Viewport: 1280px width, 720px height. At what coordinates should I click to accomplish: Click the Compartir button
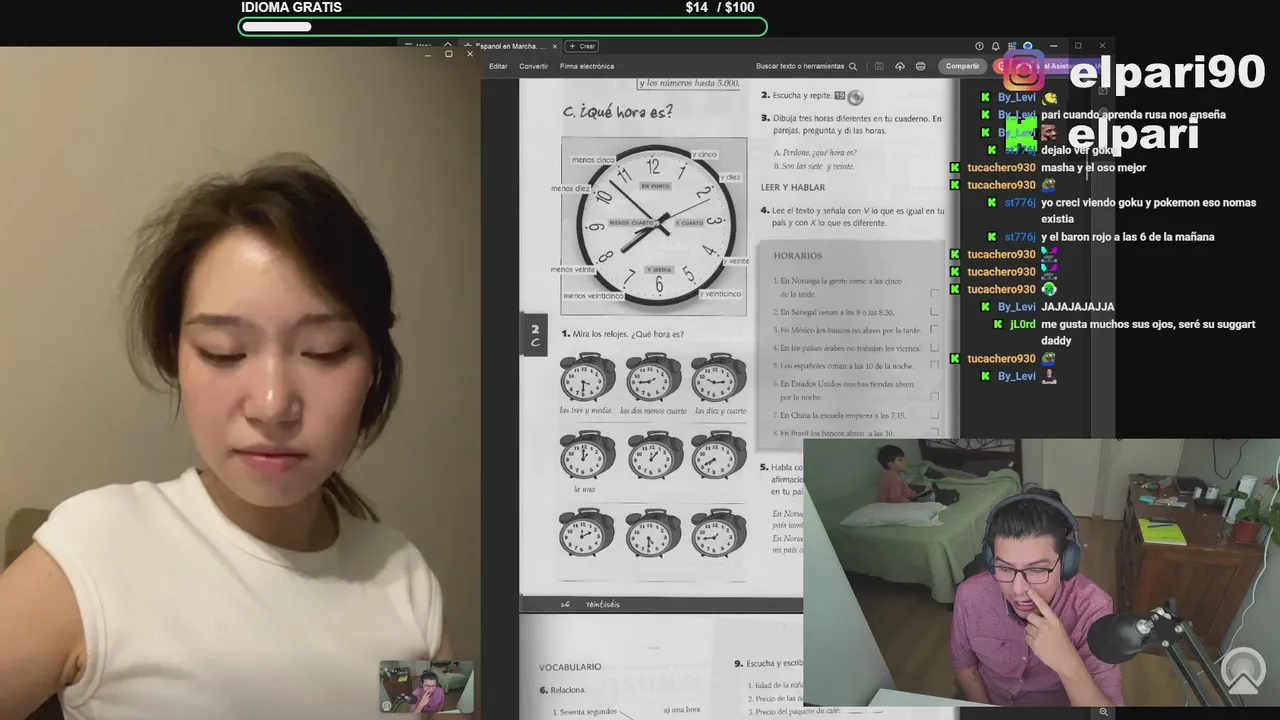(962, 66)
